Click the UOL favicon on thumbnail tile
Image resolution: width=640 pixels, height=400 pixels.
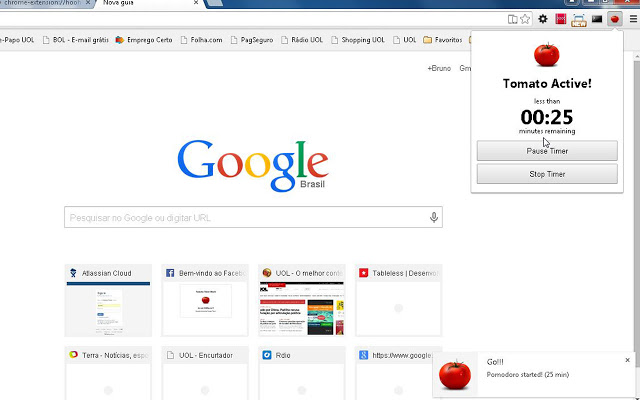(267, 273)
